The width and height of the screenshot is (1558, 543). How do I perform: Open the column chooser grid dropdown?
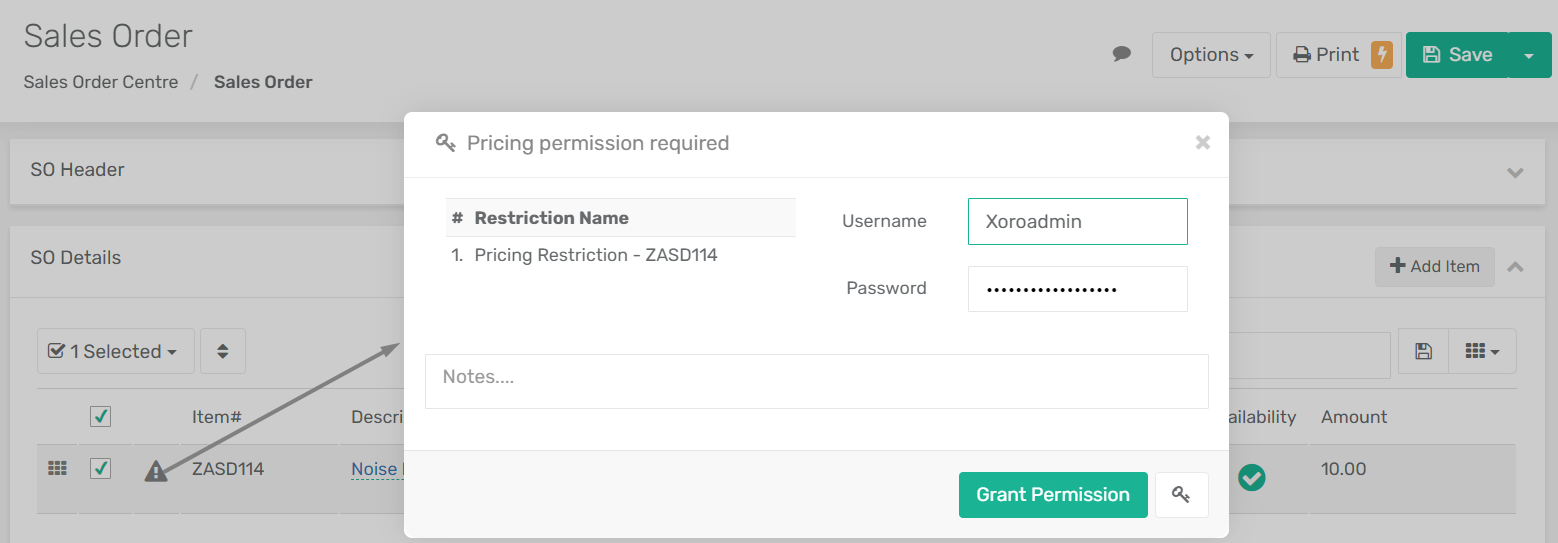pyautogui.click(x=1482, y=351)
